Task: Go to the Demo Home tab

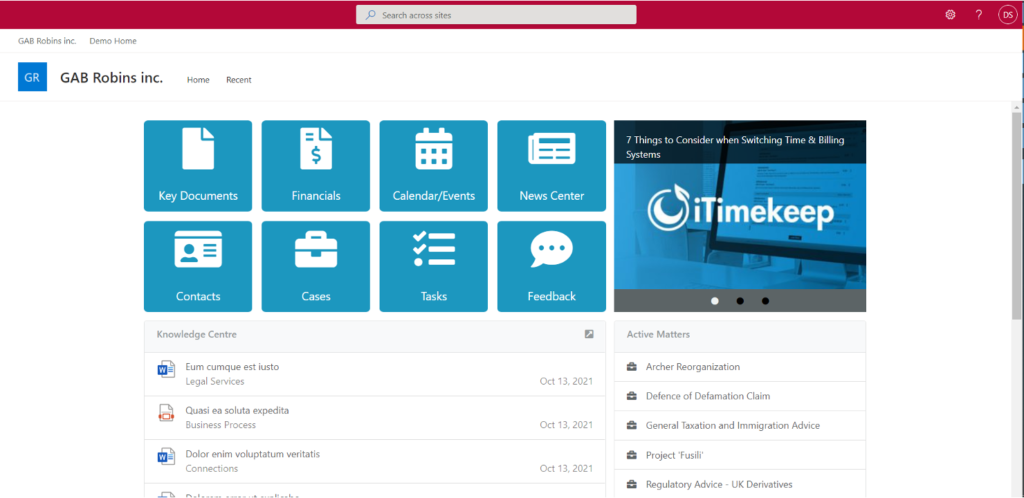Action: pos(113,41)
